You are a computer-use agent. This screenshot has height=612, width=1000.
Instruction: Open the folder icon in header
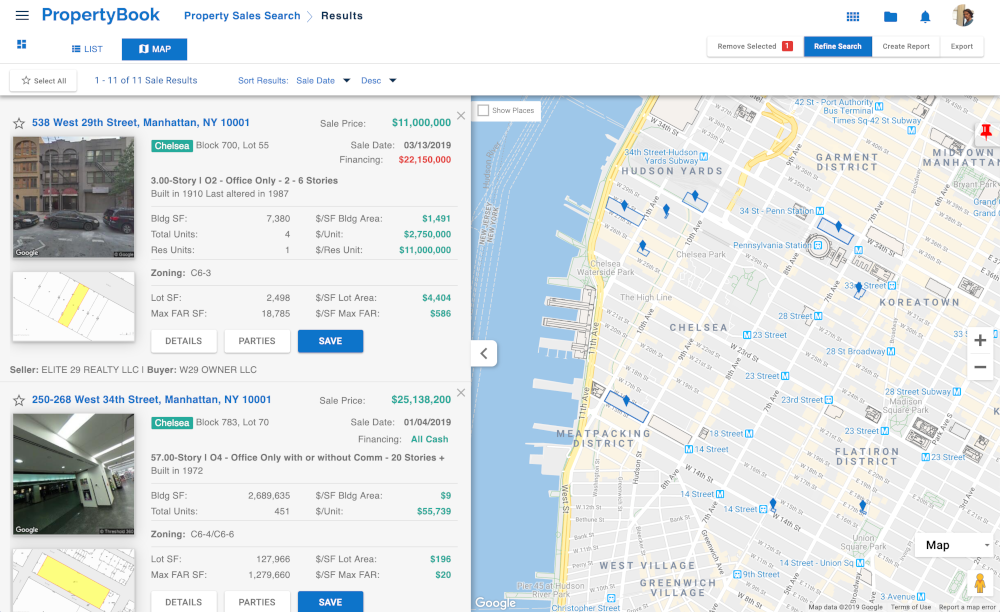click(890, 17)
